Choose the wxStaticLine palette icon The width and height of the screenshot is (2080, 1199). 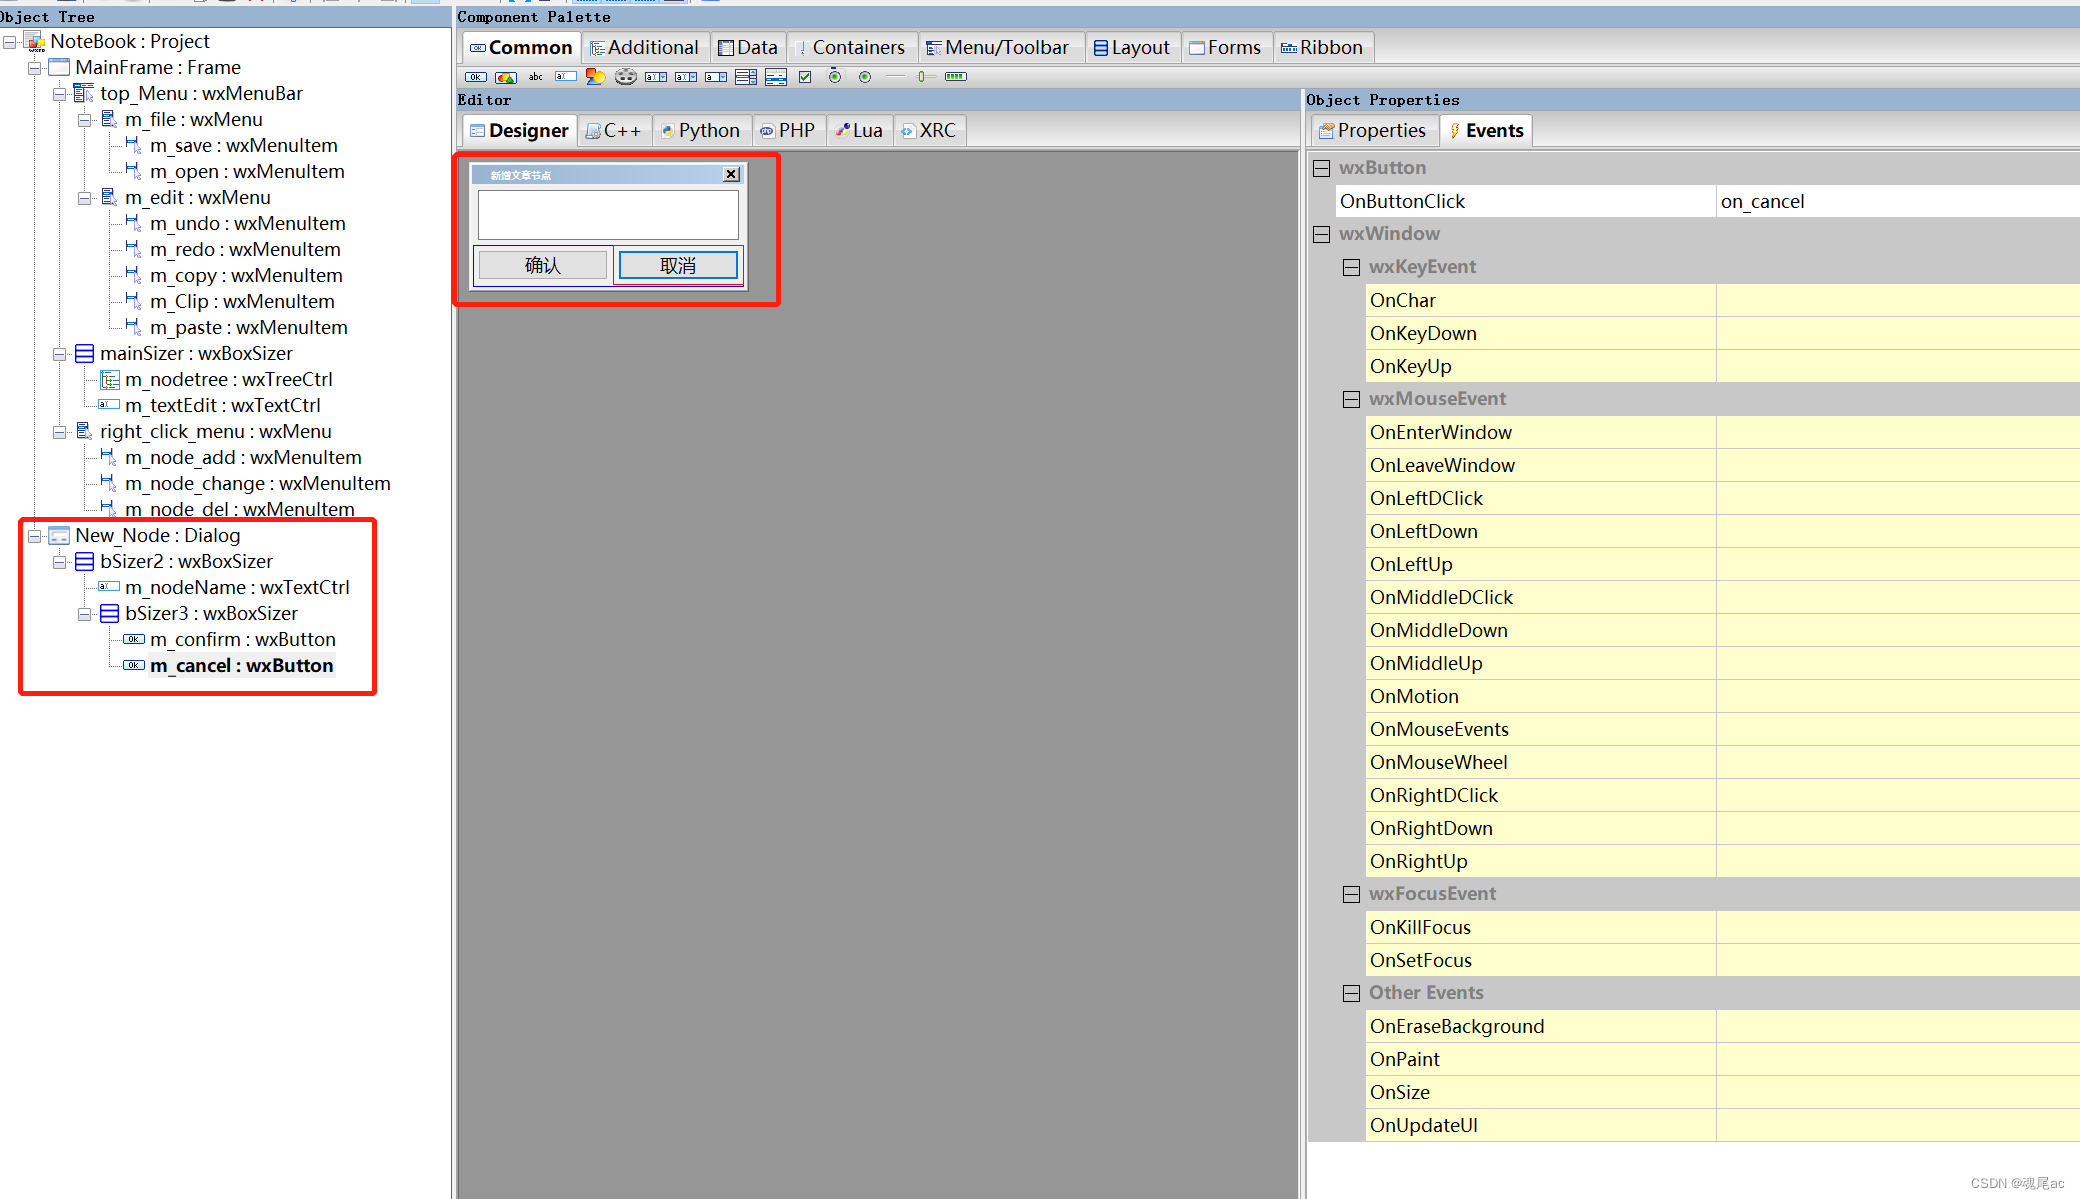point(895,77)
